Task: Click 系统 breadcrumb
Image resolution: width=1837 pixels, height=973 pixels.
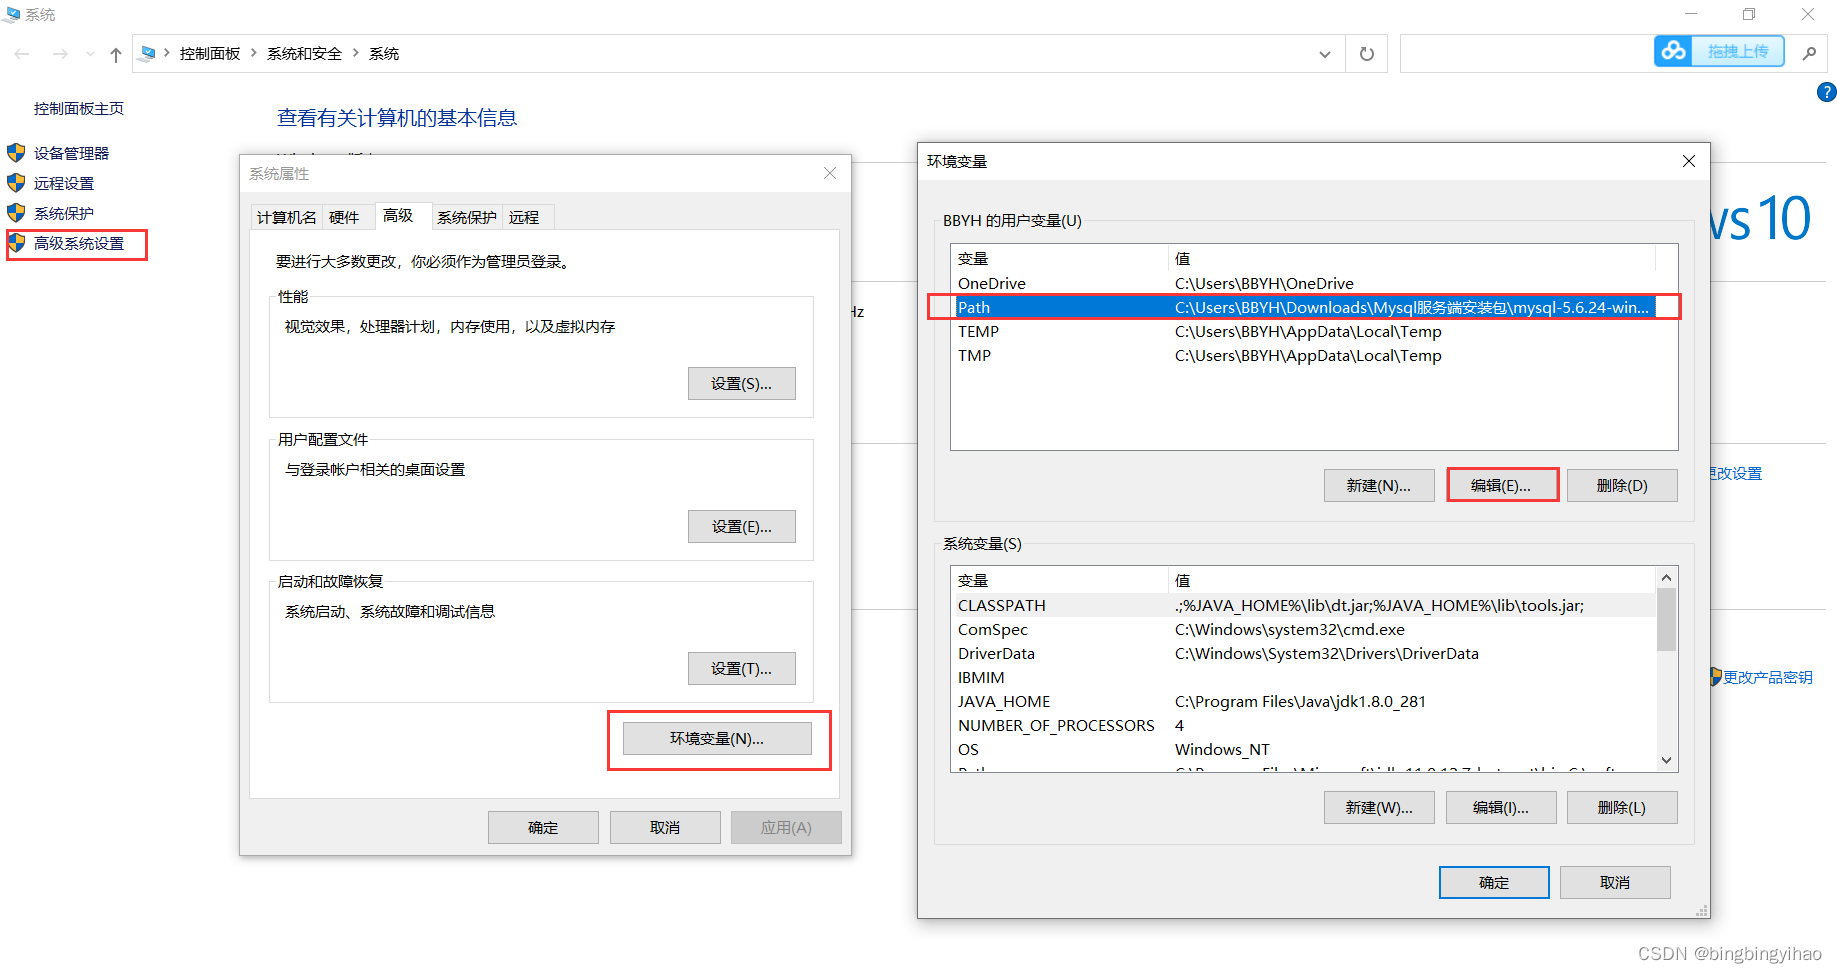Action: point(384,53)
